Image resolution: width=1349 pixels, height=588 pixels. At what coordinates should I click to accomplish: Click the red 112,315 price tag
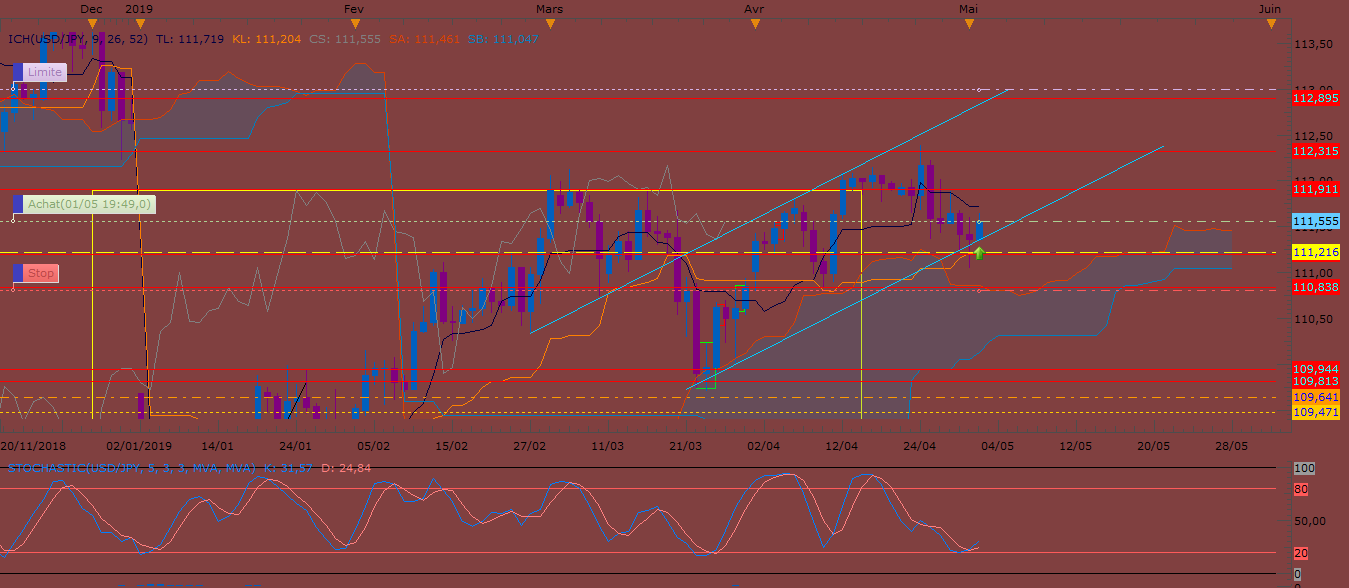point(1316,151)
